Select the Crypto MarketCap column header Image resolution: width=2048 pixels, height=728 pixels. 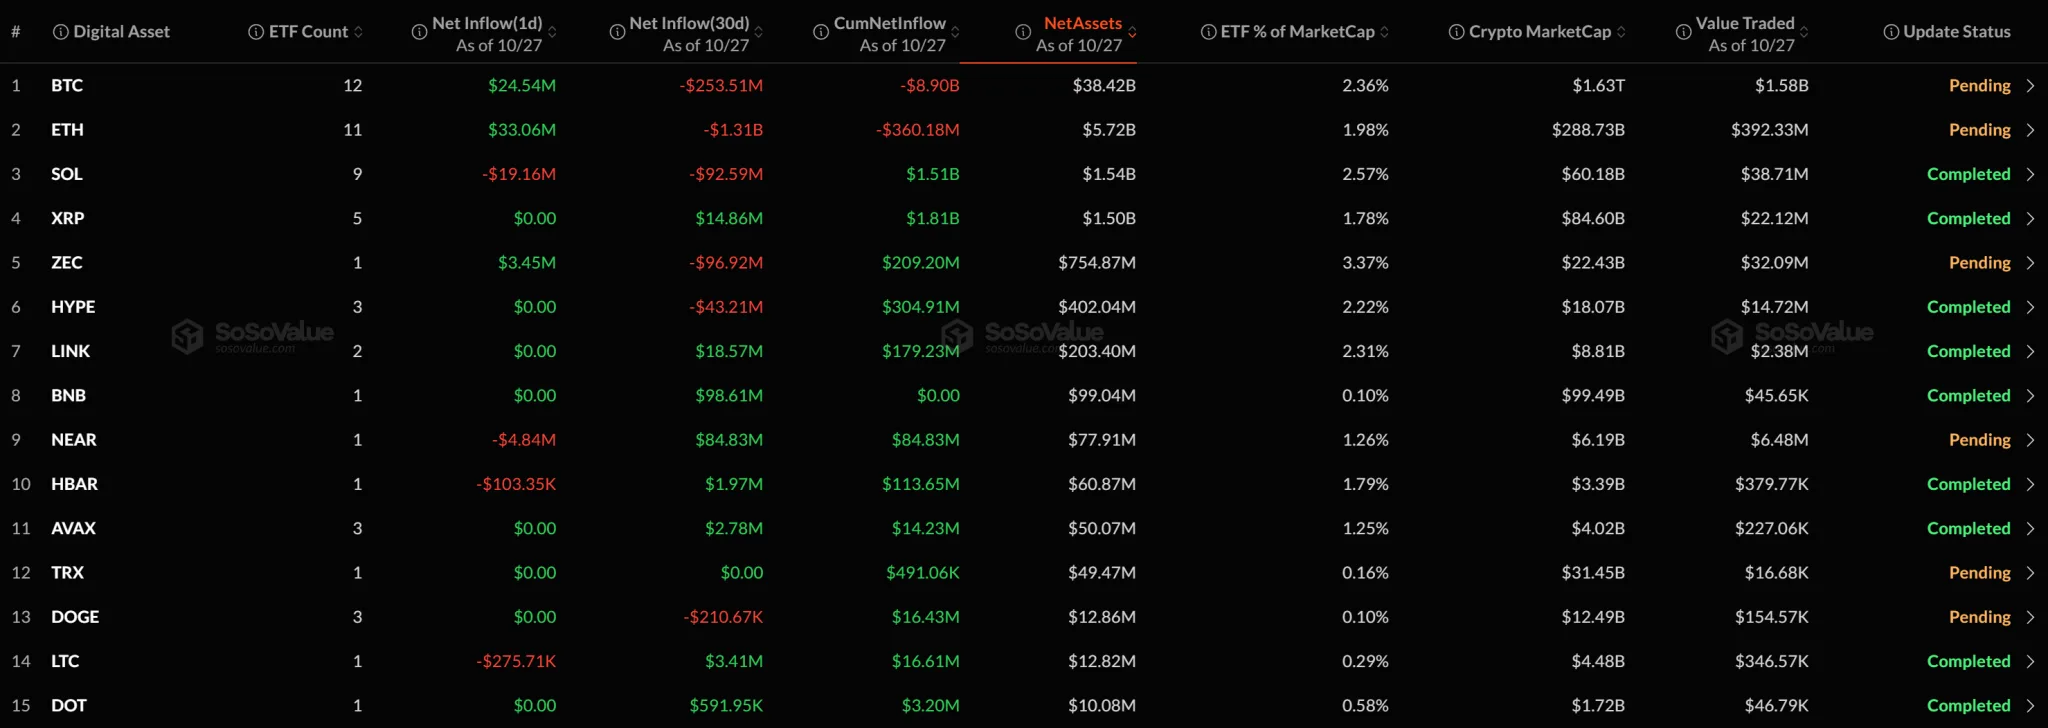(1540, 32)
